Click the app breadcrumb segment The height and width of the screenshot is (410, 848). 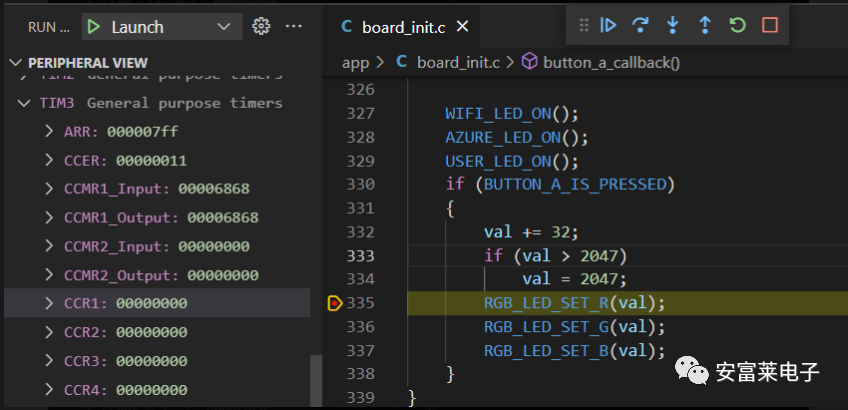click(x=355, y=63)
